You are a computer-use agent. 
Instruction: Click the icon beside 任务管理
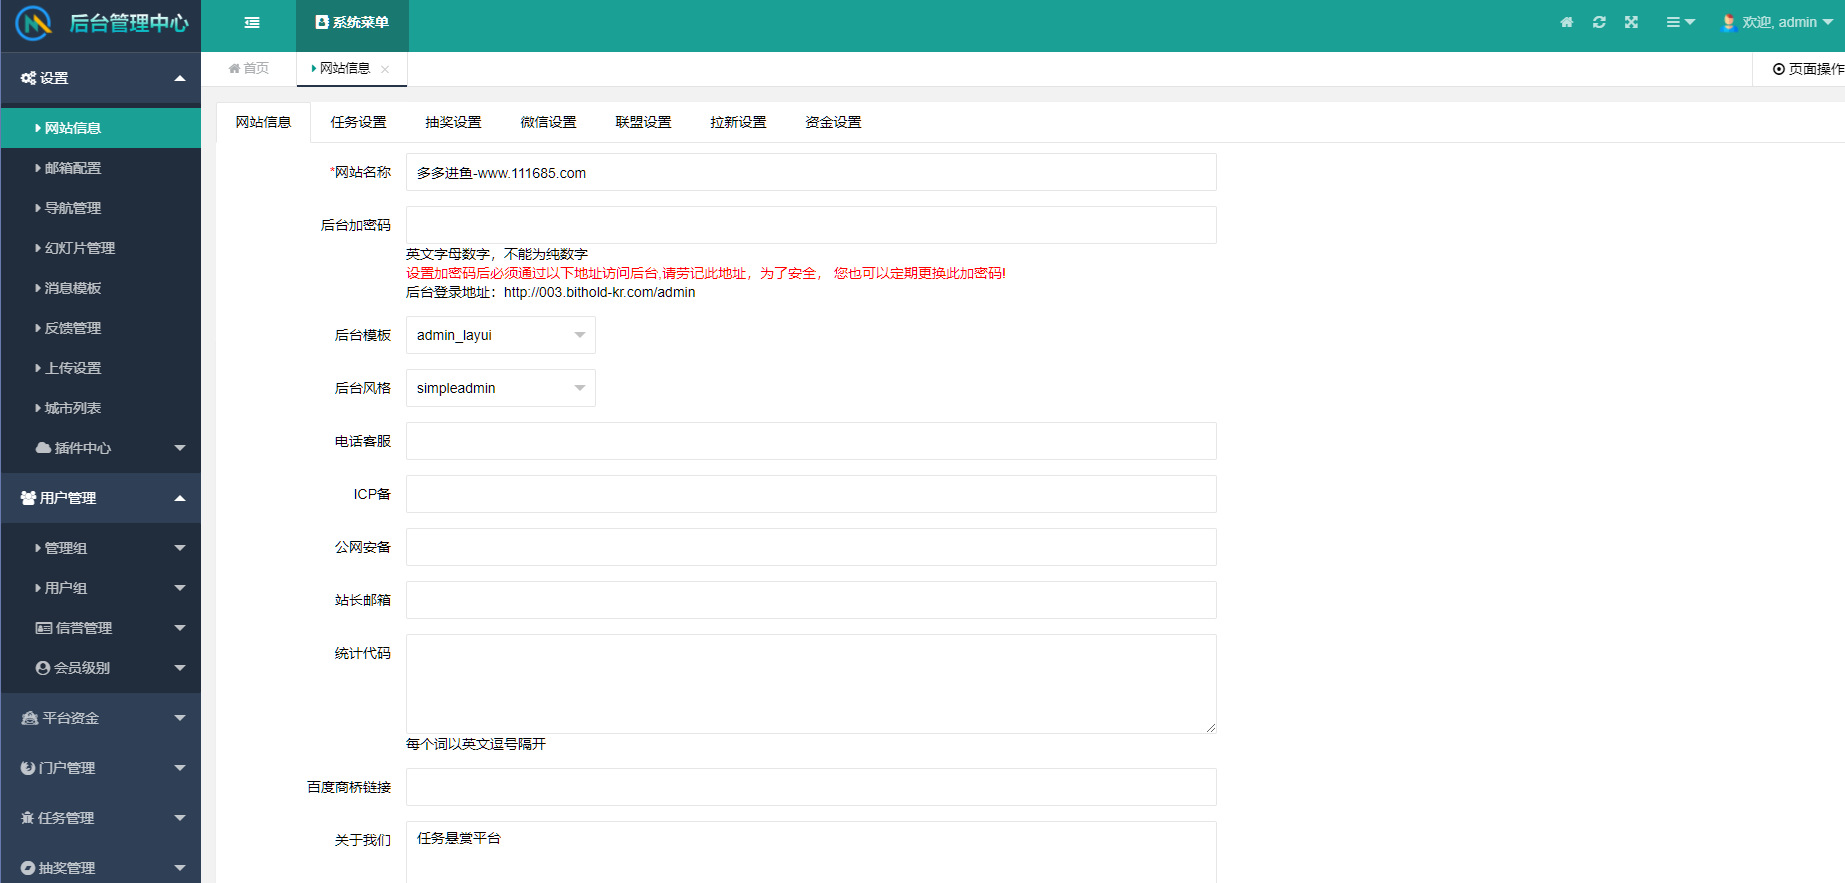pos(28,818)
